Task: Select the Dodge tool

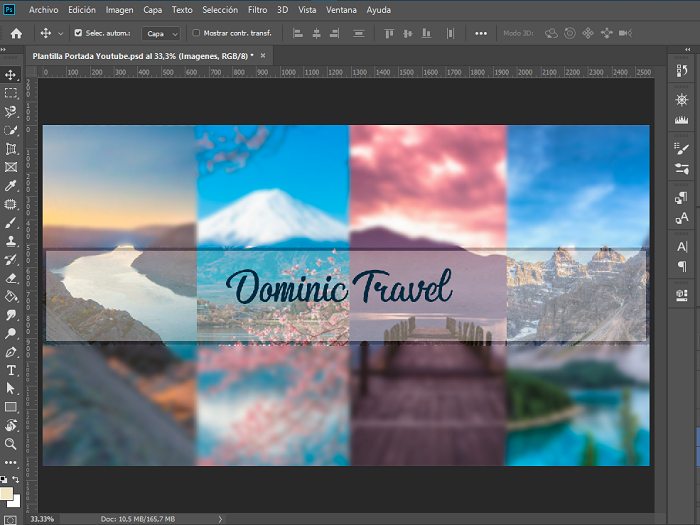Action: pos(10,333)
